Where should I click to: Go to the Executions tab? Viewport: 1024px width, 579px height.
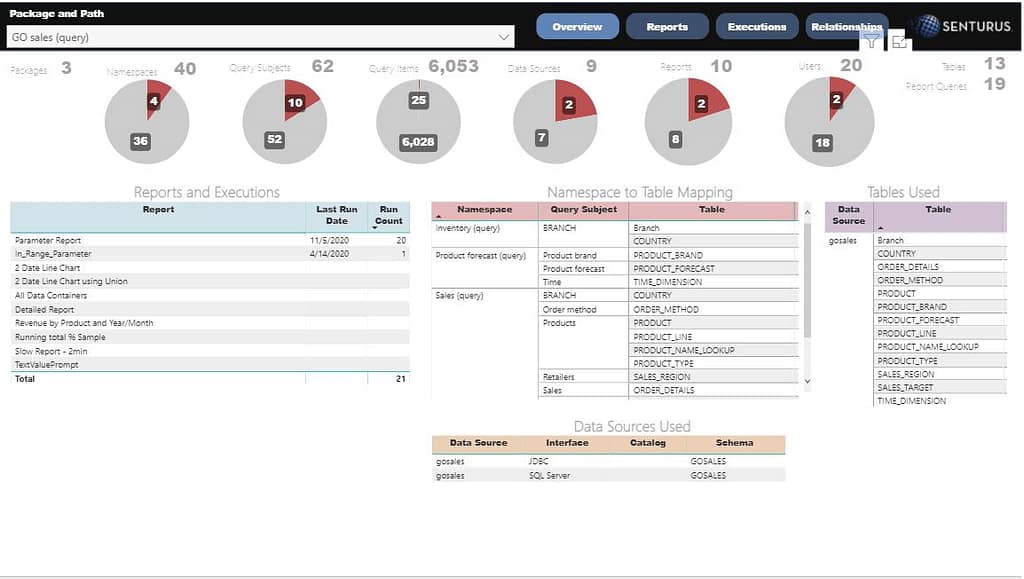[757, 27]
